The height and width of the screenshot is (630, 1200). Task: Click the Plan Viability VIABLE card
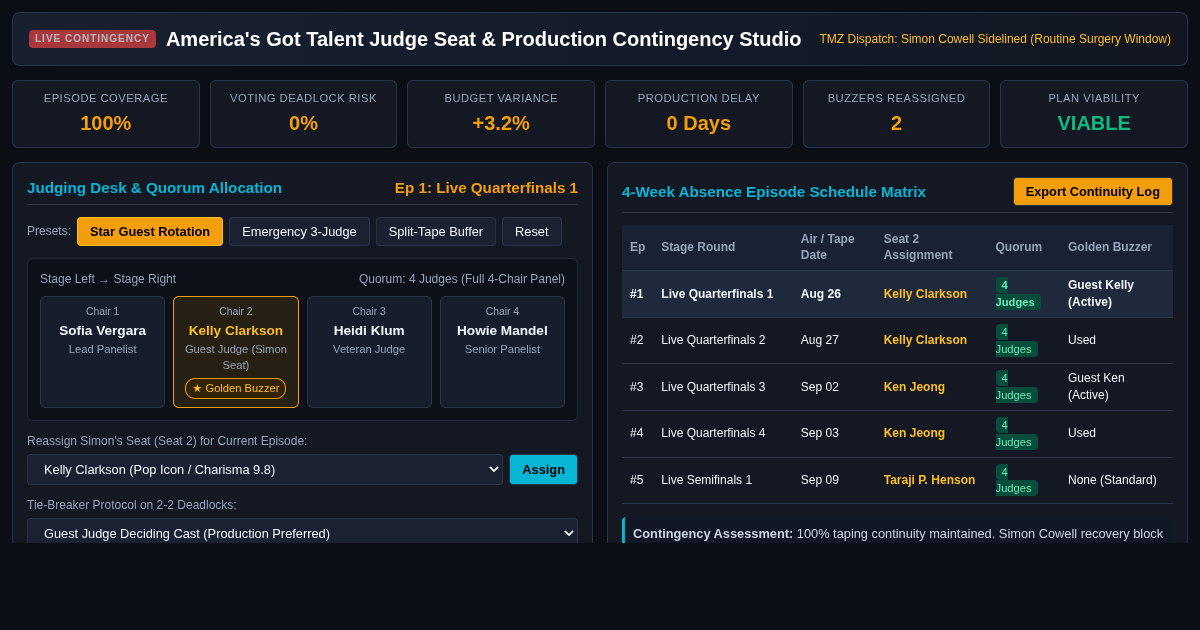(1094, 114)
